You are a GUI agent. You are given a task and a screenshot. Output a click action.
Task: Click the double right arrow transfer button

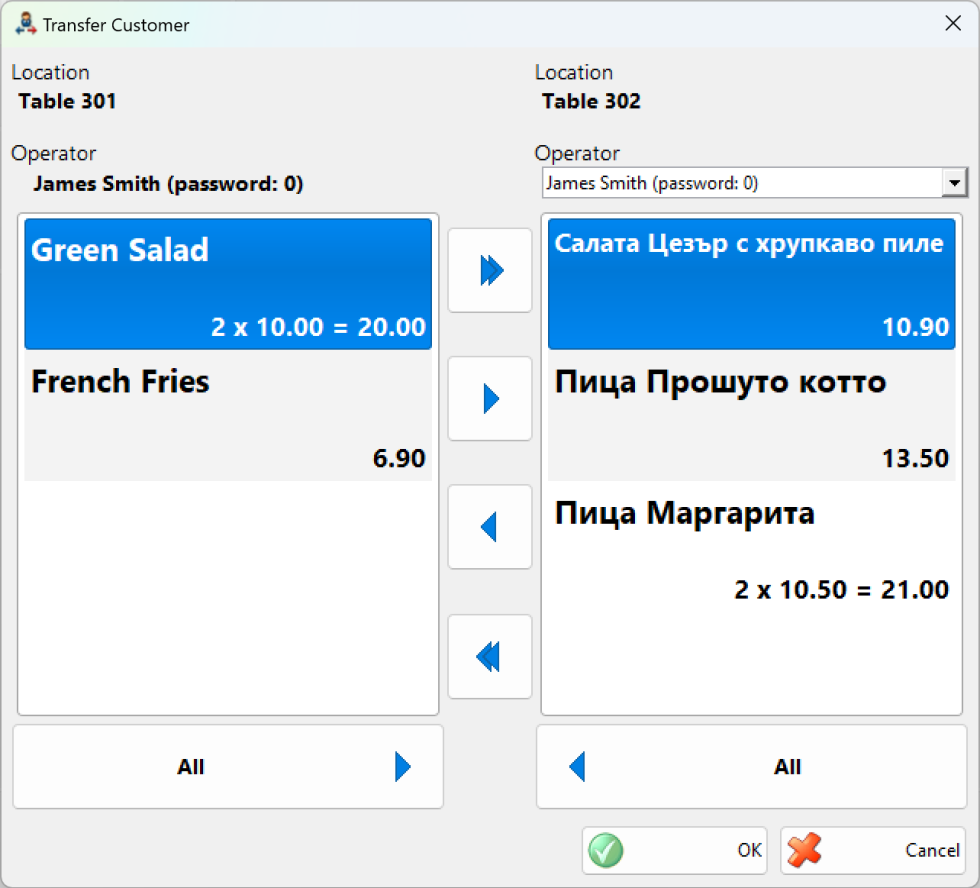click(490, 270)
